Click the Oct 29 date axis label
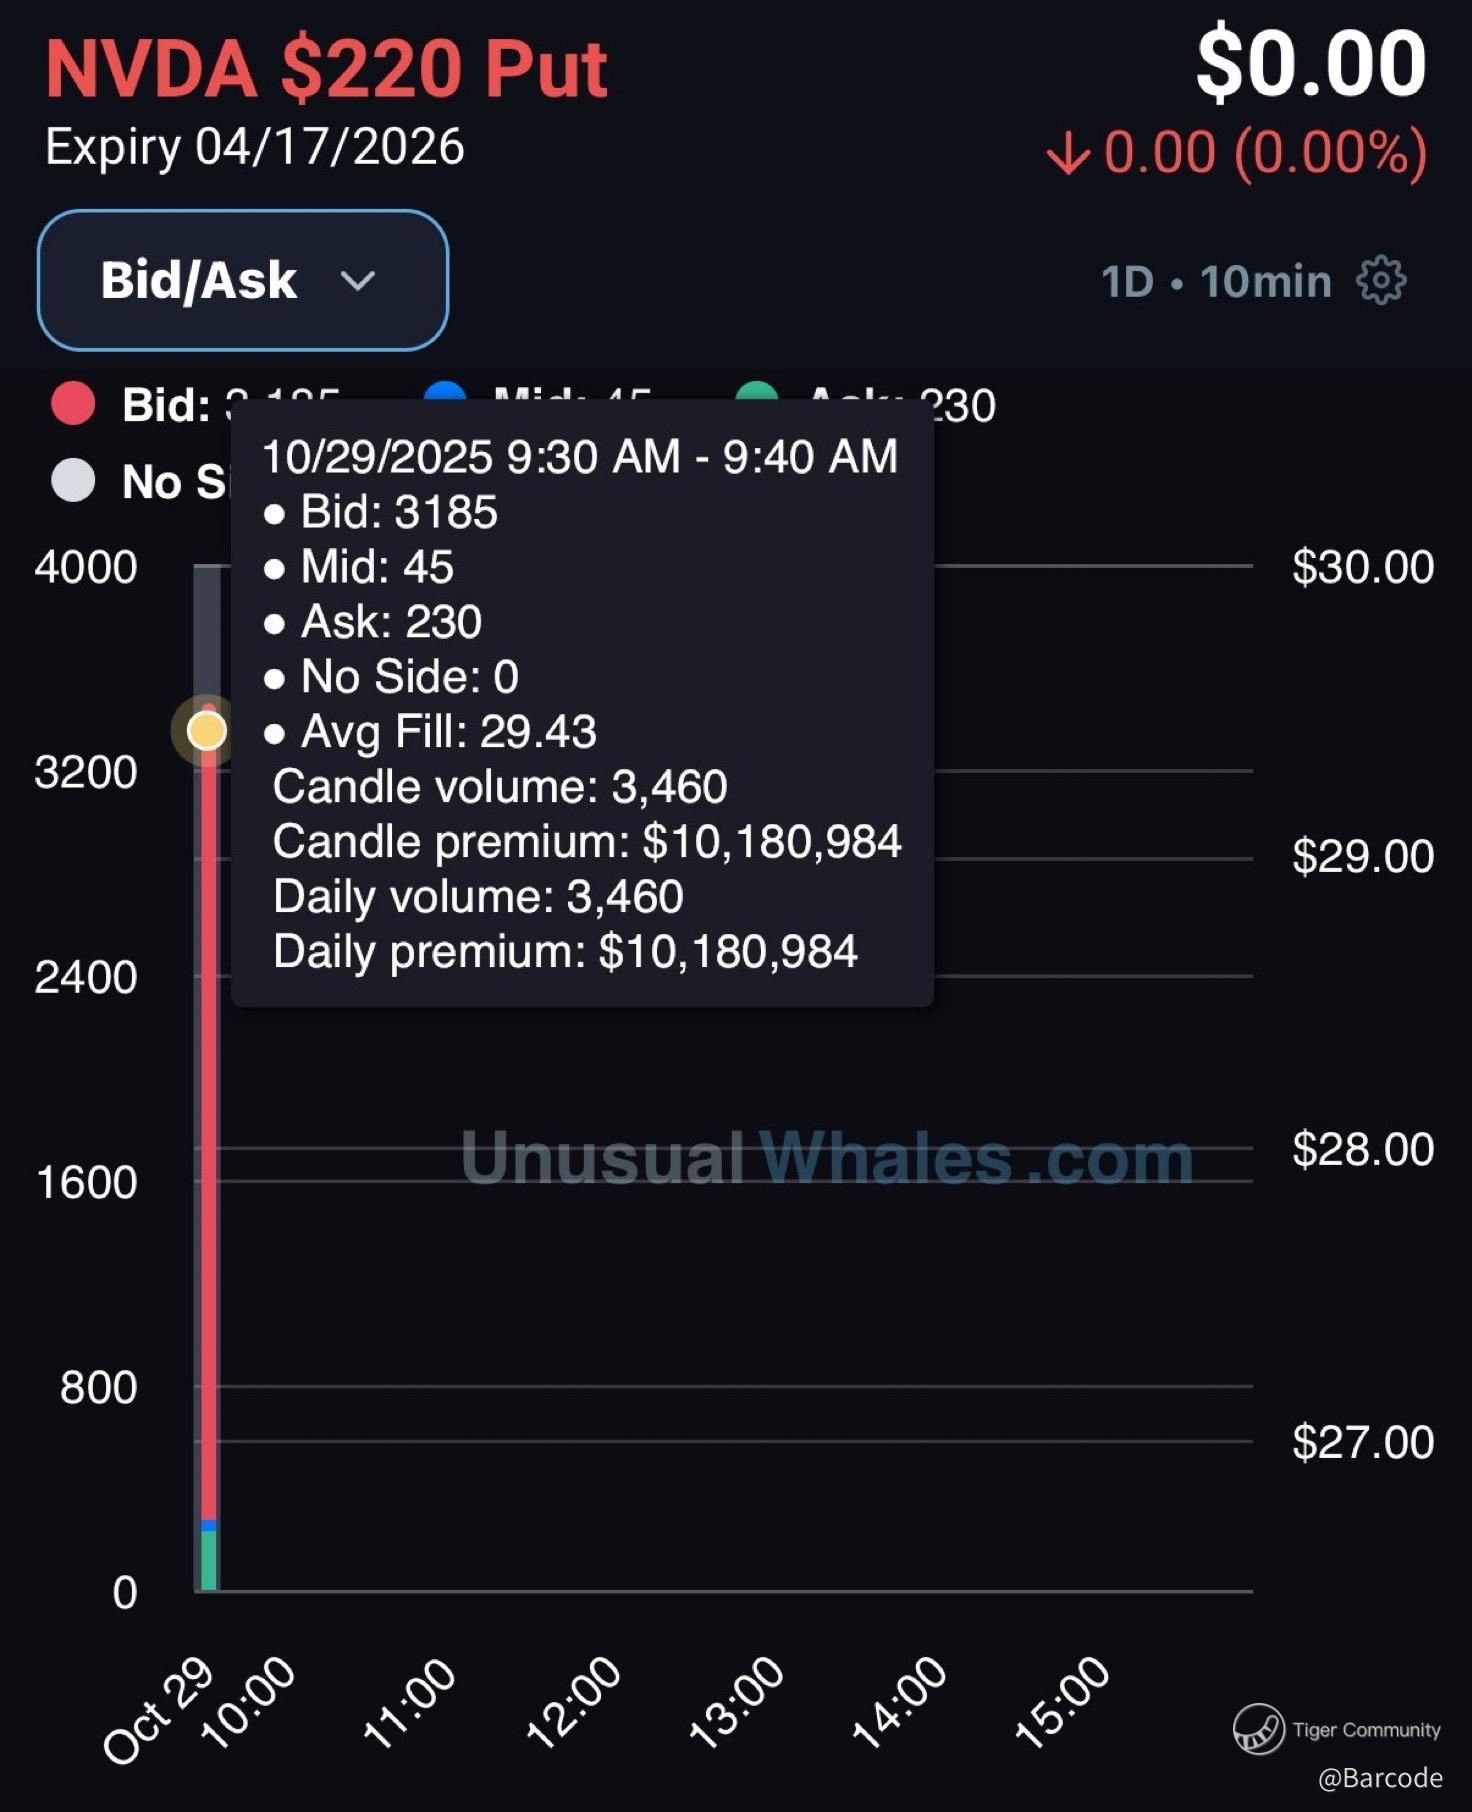This screenshot has width=1472, height=1812. (x=158, y=1710)
